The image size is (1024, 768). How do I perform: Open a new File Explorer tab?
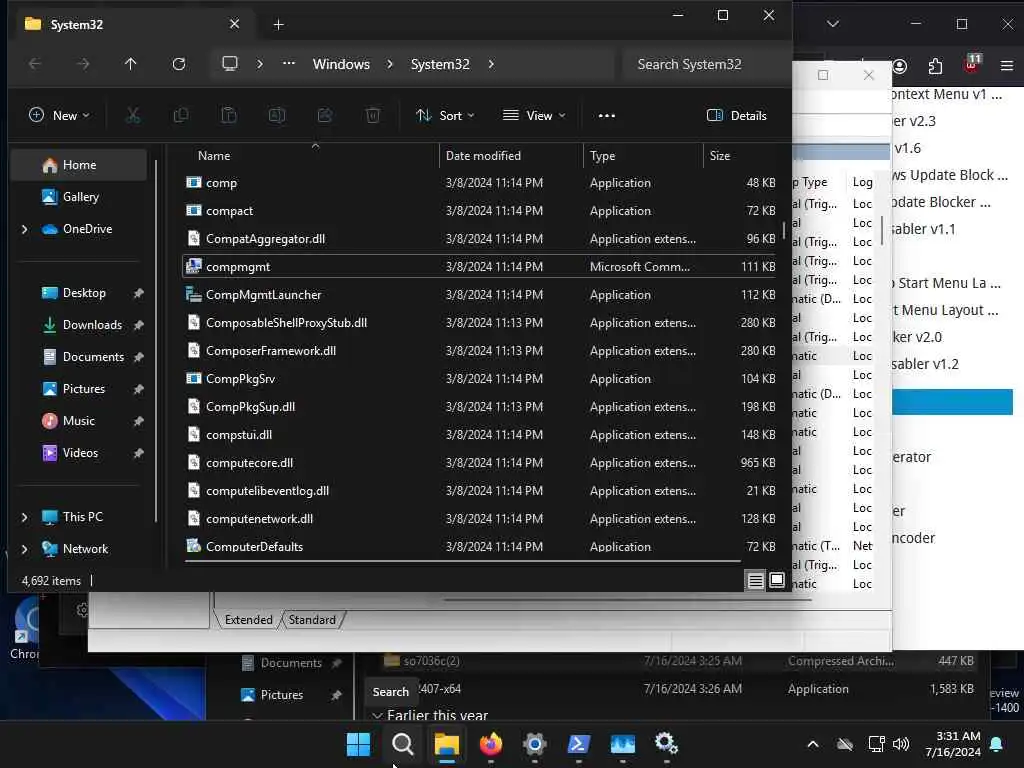pos(278,25)
